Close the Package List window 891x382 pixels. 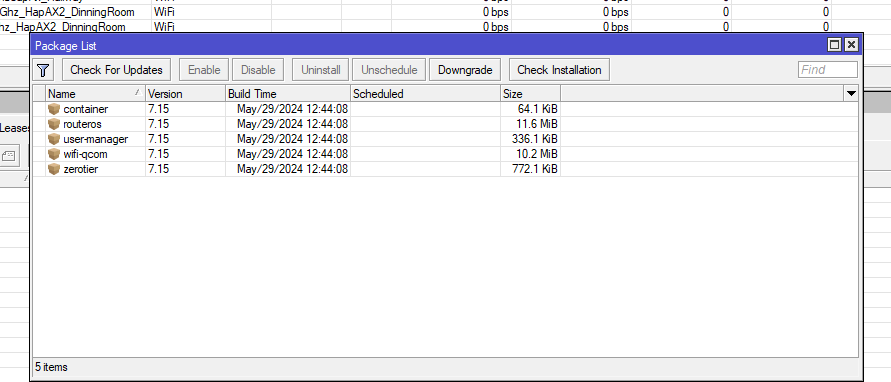click(851, 45)
